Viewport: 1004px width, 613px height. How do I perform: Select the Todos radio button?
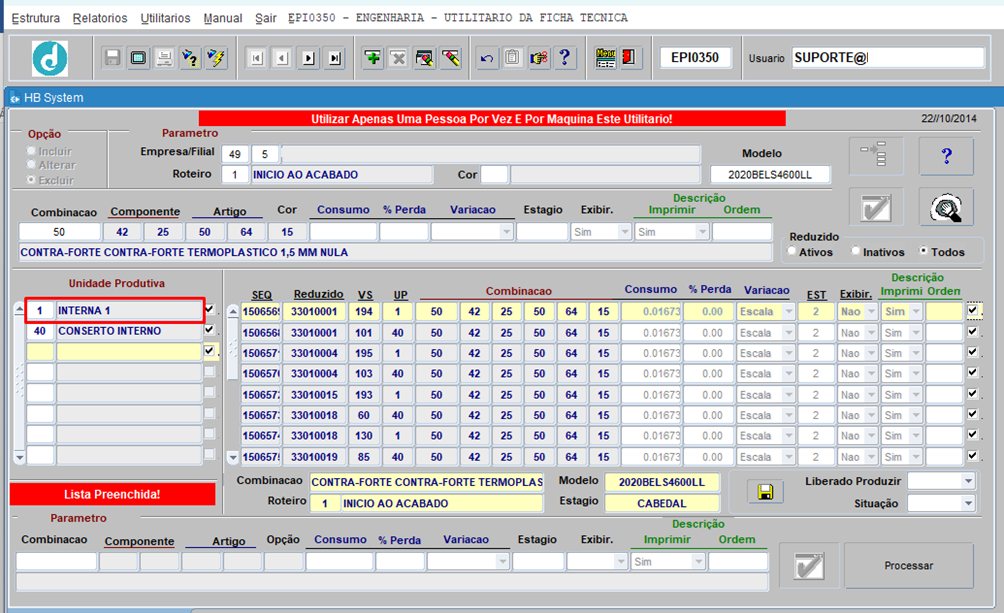tap(924, 250)
